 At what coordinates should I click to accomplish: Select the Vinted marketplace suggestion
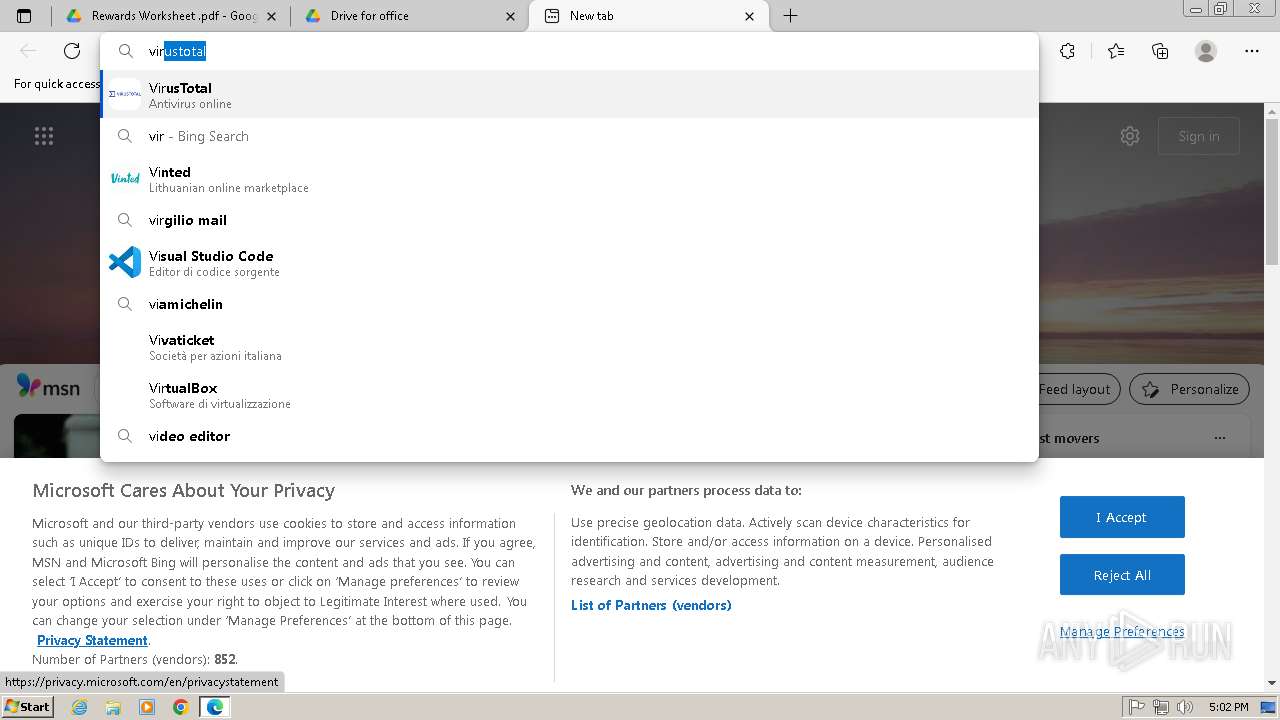tap(569, 179)
